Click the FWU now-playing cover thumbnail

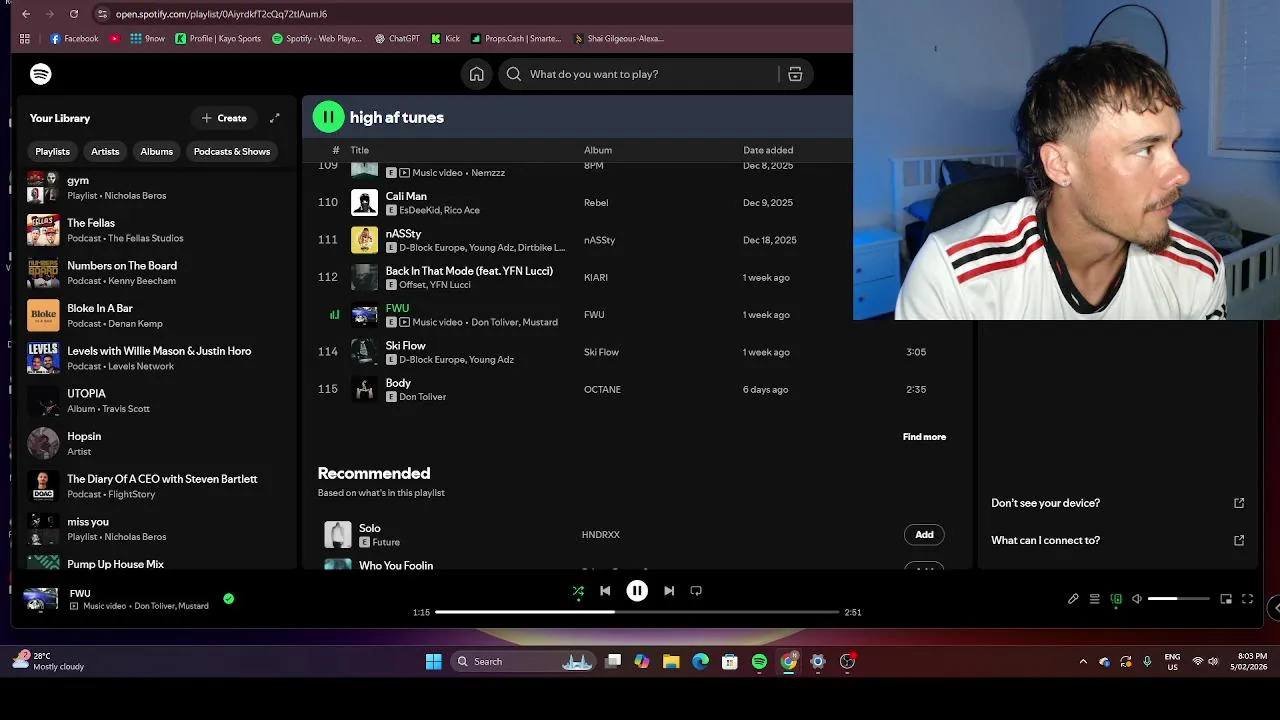[41, 599]
